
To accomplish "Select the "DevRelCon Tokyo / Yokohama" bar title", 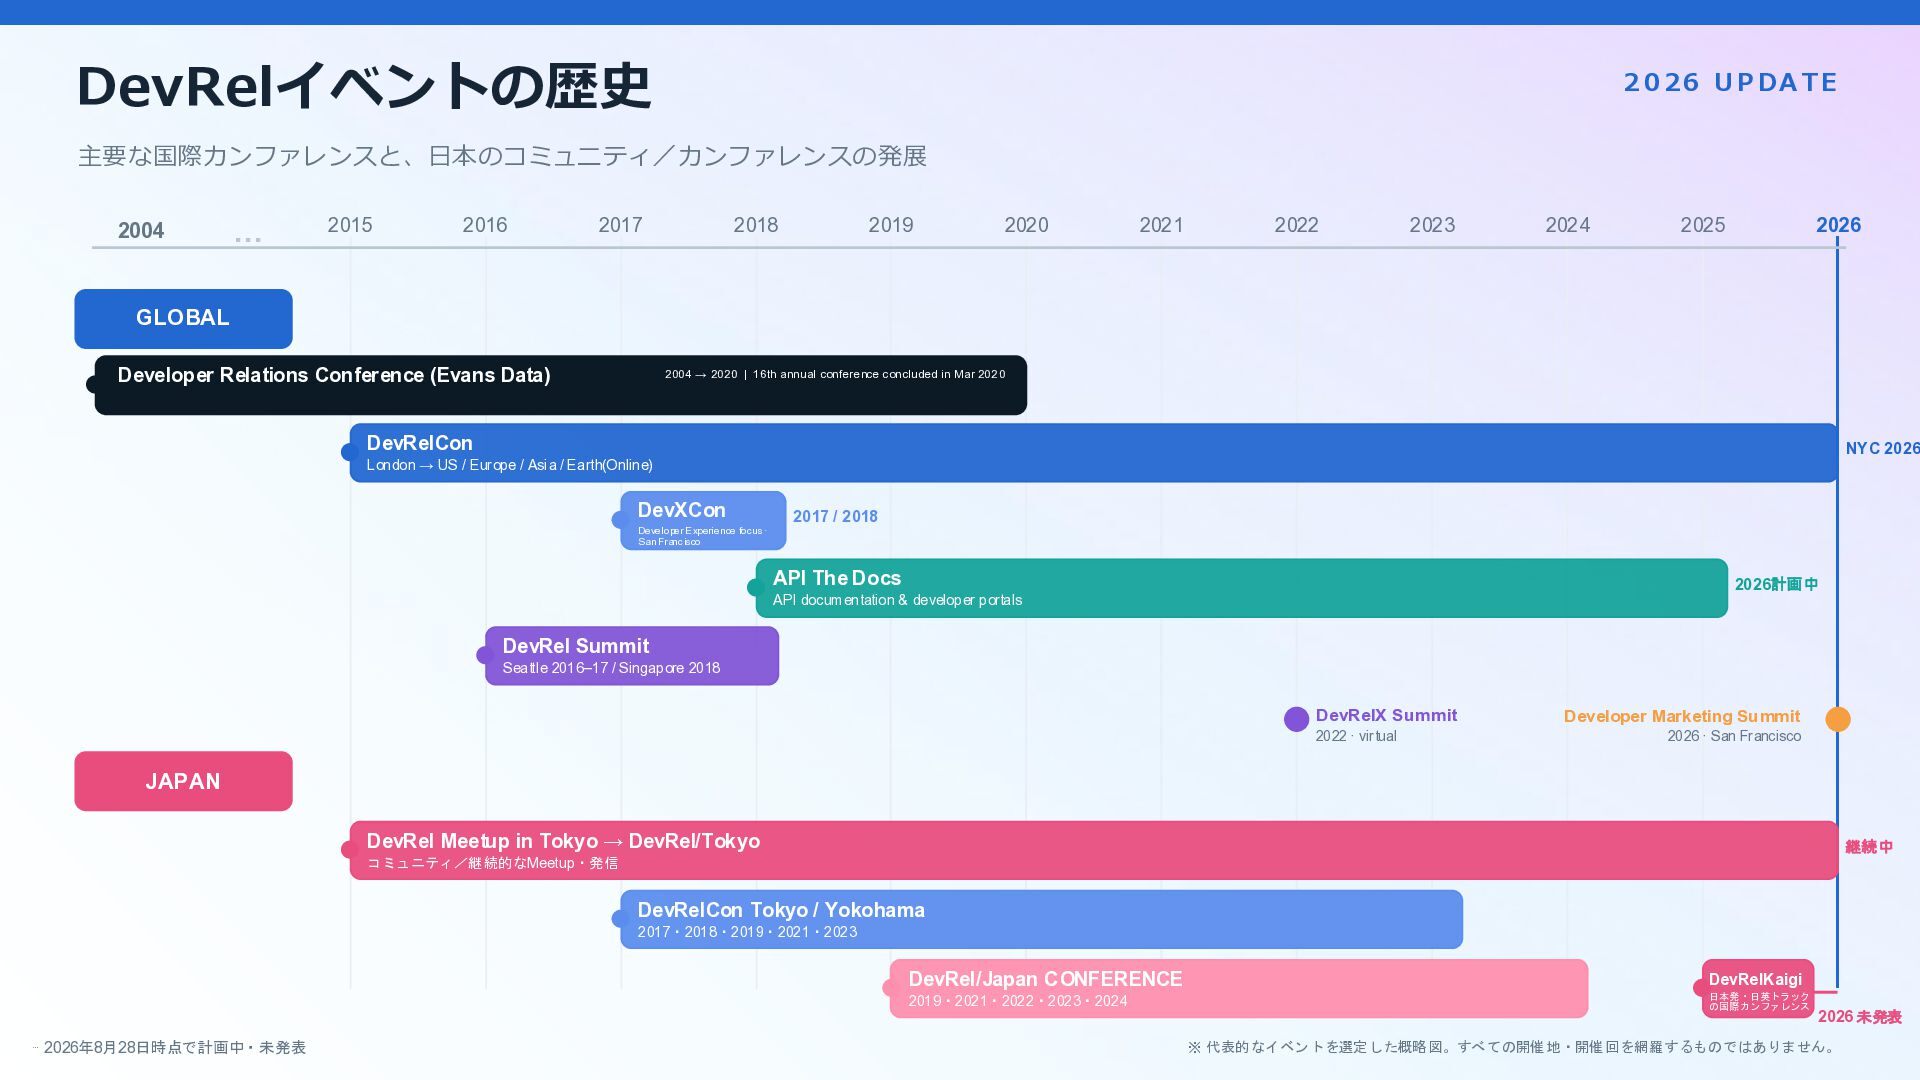I will (781, 910).
